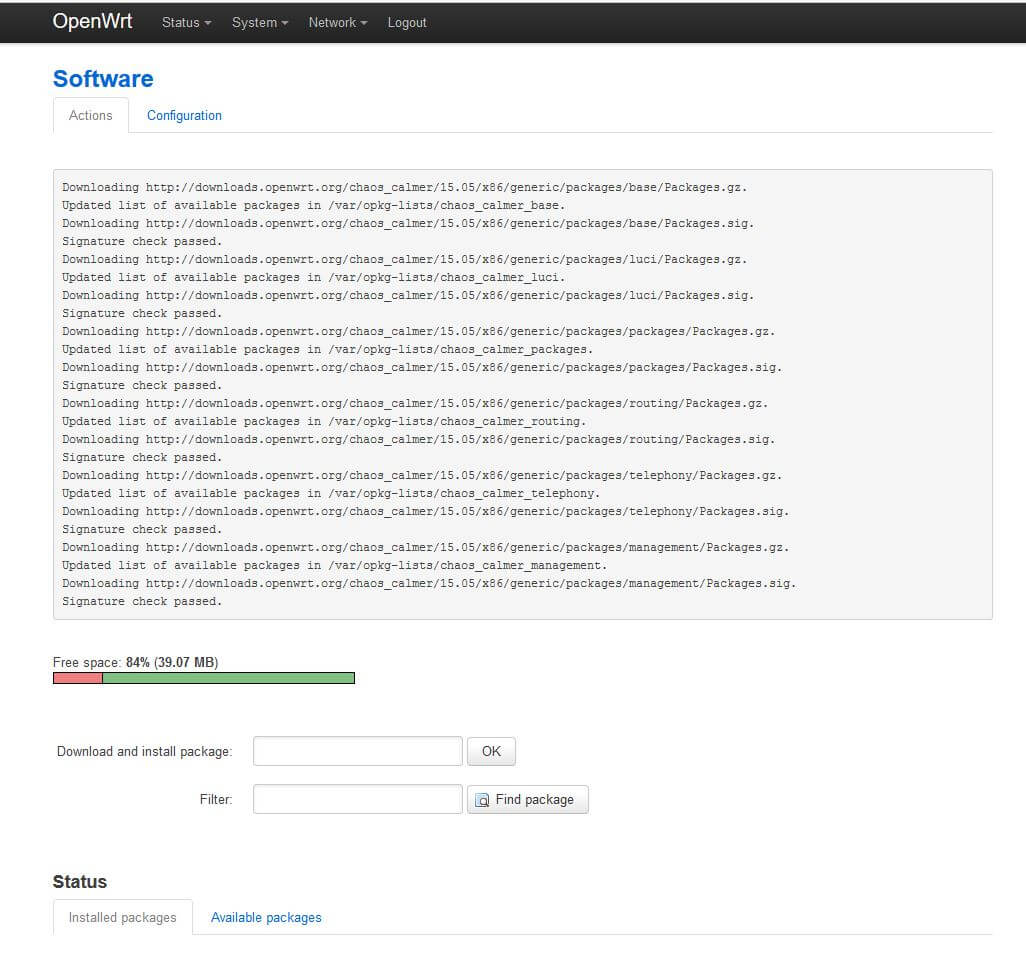Click the log line for base/Packages.gz download
This screenshot has width=1026, height=956.
pyautogui.click(x=404, y=187)
